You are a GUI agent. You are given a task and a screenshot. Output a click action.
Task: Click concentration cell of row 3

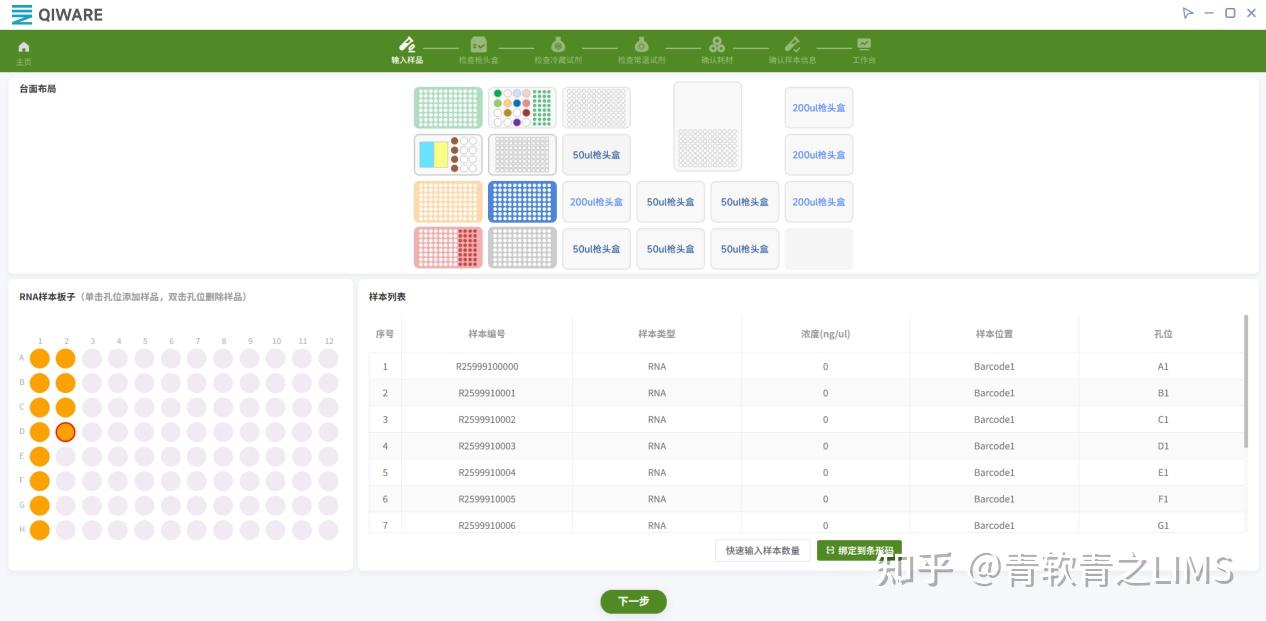pyautogui.click(x=825, y=419)
